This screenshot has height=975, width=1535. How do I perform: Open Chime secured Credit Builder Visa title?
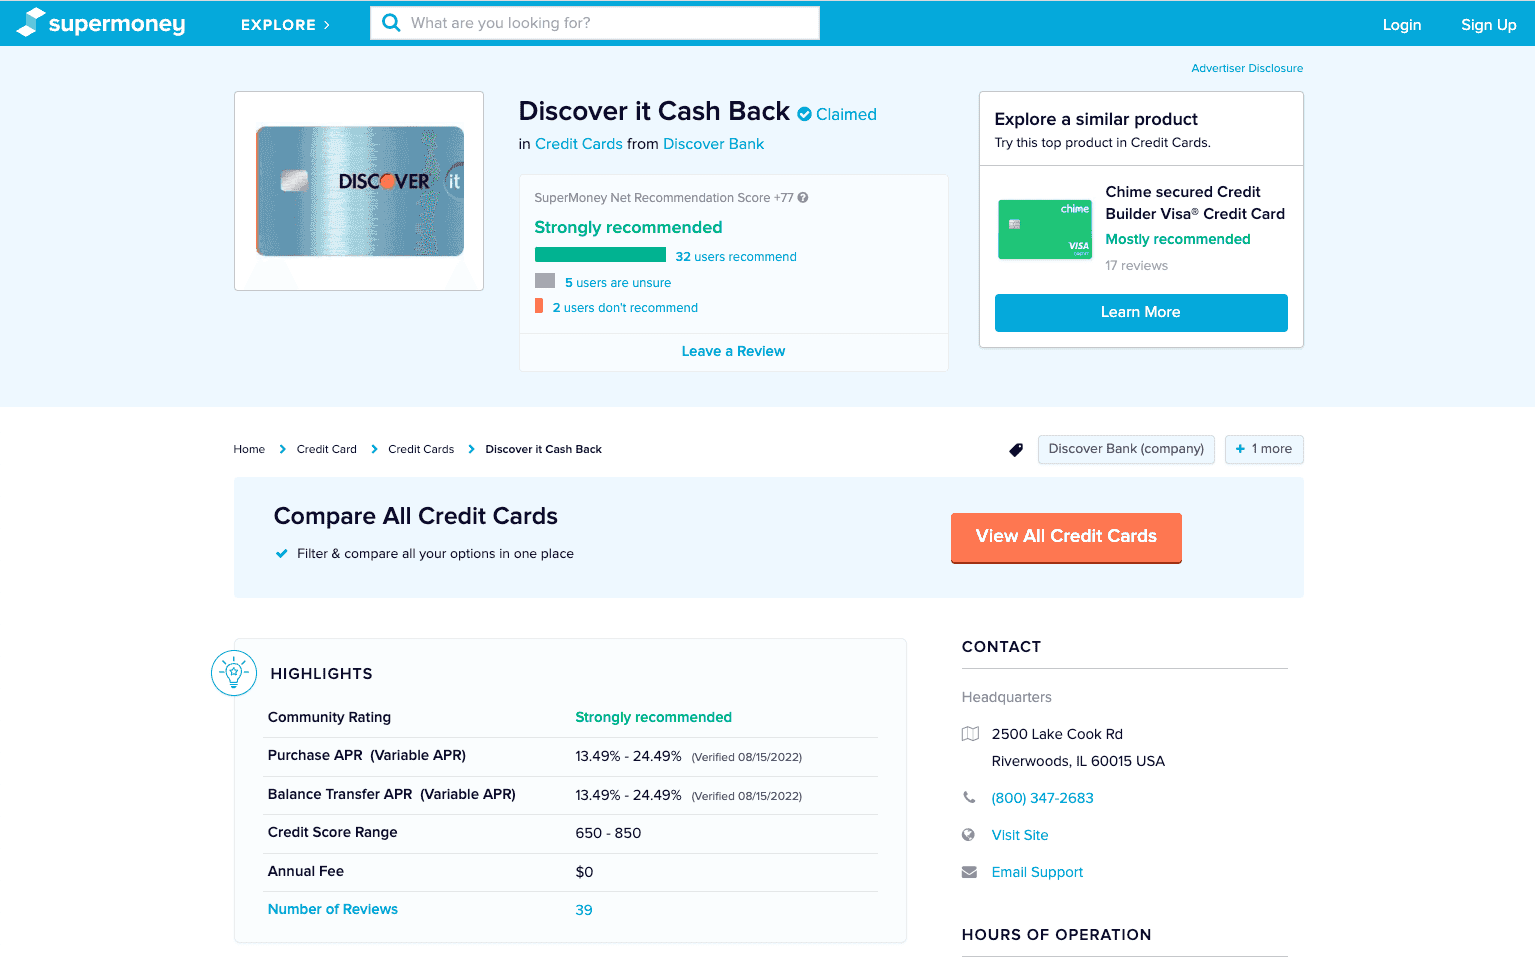click(x=1195, y=203)
